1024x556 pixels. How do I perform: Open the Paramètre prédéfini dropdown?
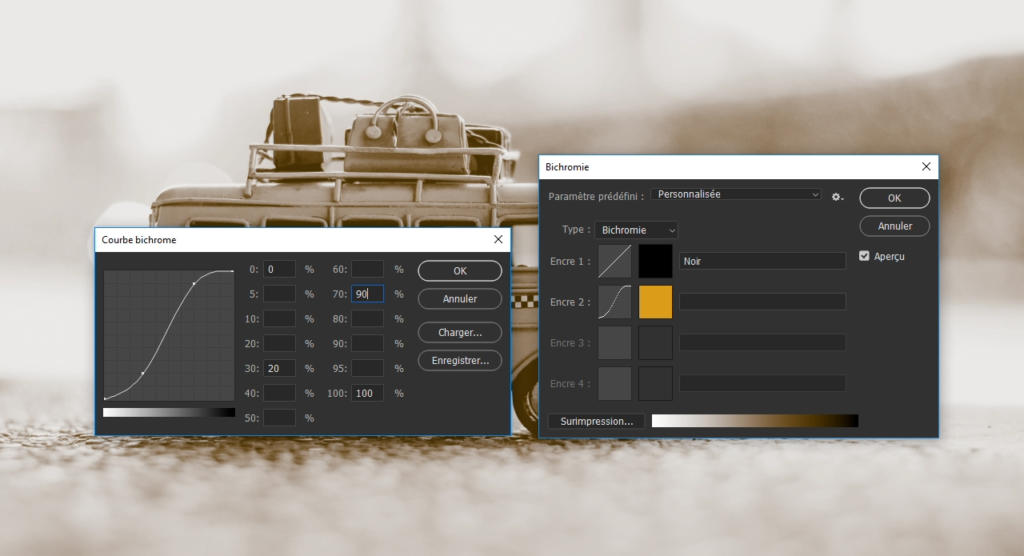(x=736, y=195)
